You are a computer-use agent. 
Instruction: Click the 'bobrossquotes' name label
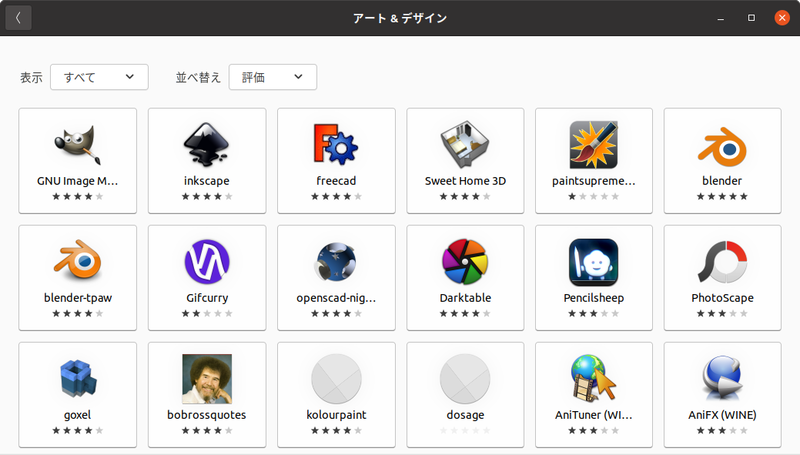click(x=207, y=415)
